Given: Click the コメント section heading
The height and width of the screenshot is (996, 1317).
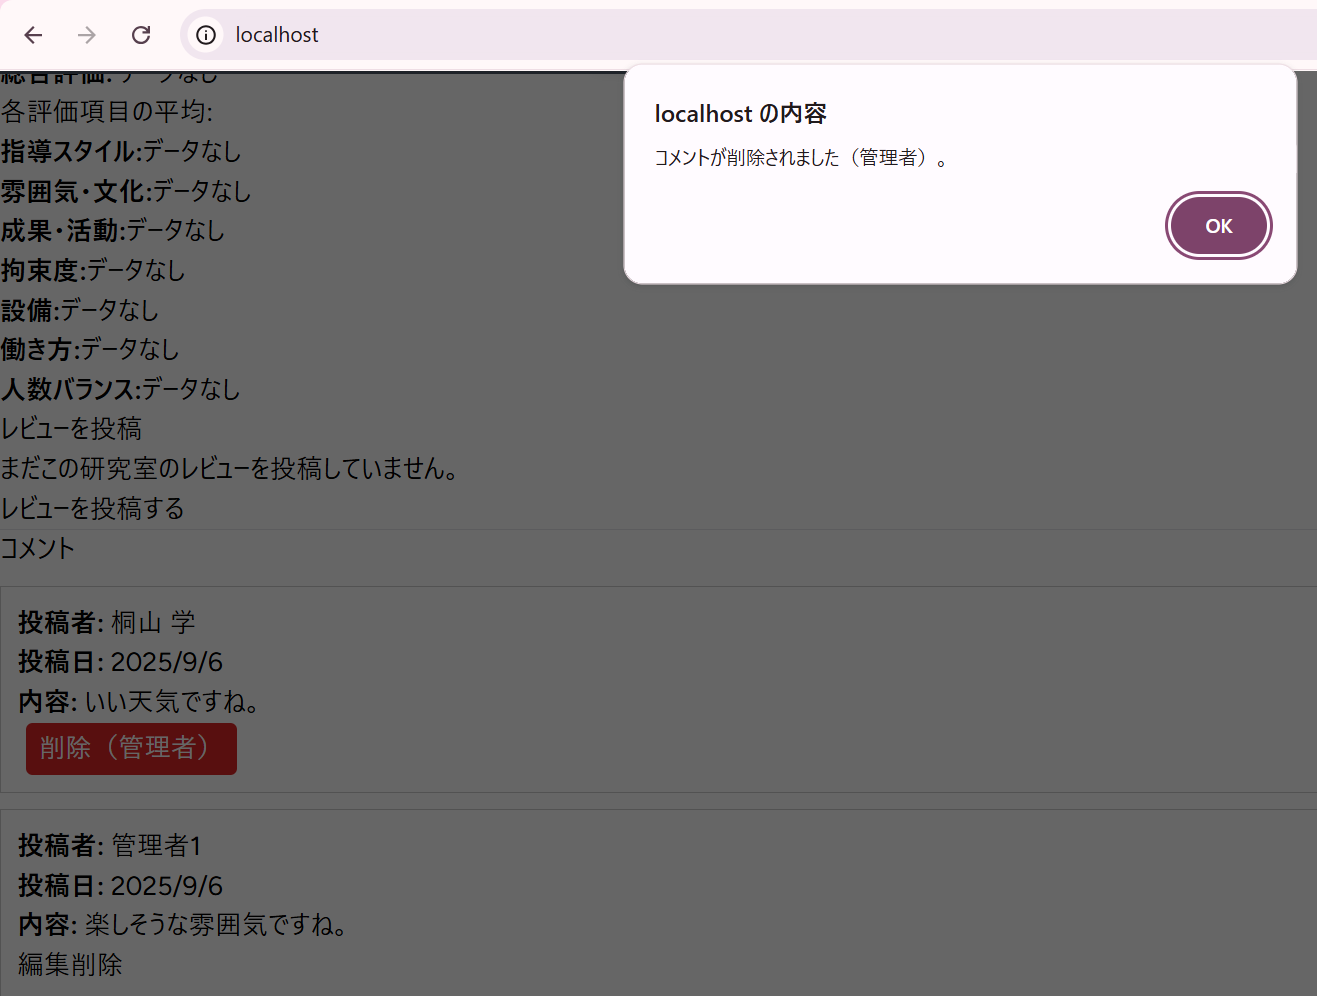Looking at the screenshot, I should [x=37, y=548].
